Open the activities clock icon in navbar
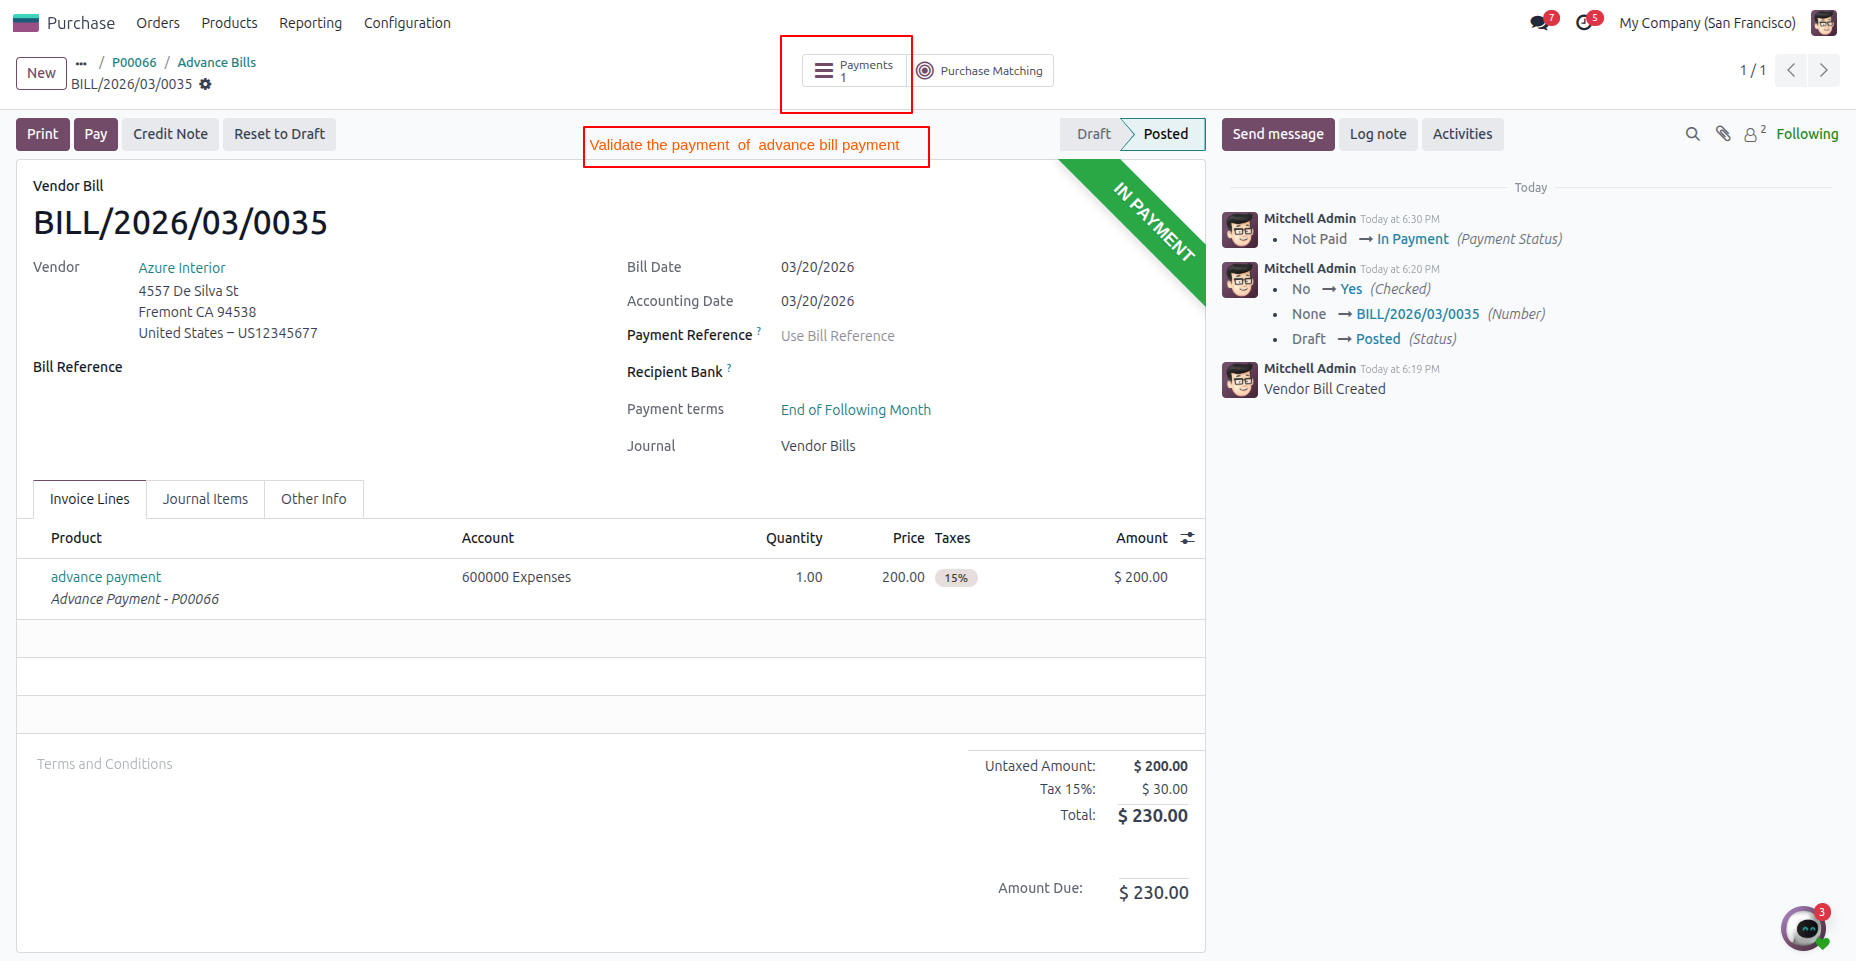 tap(1584, 23)
